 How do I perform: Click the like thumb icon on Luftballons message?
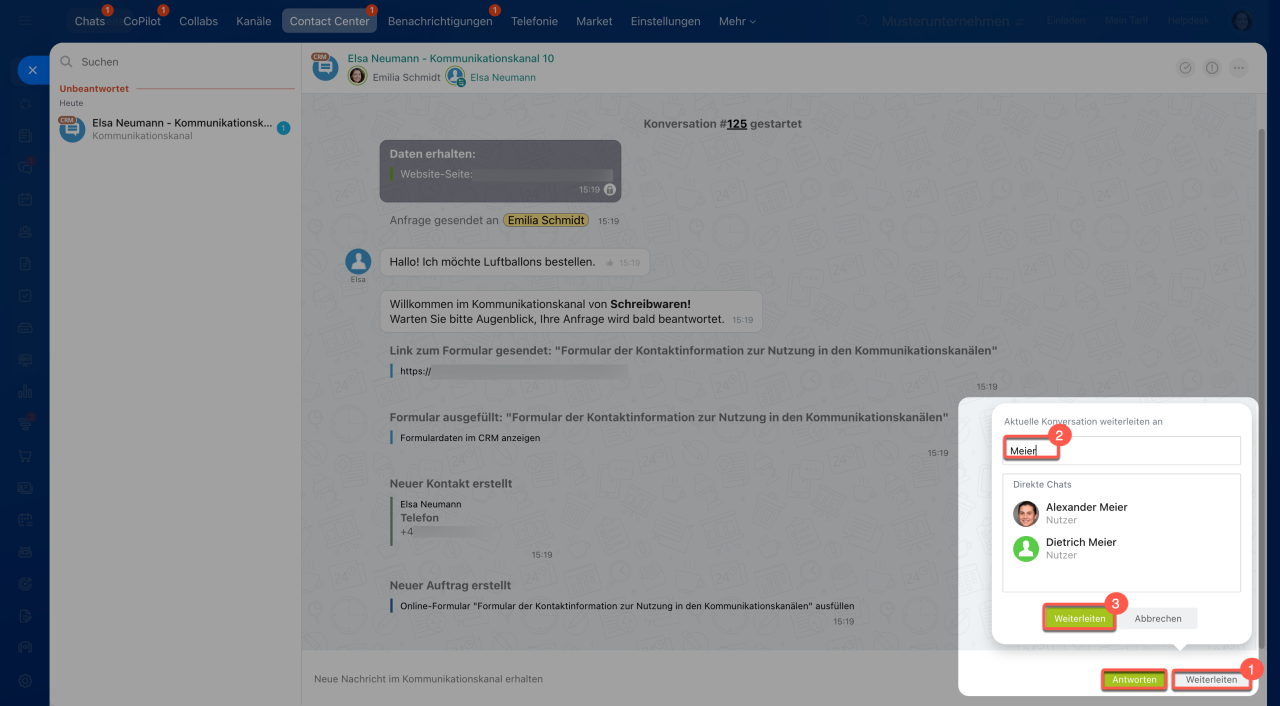click(x=609, y=263)
